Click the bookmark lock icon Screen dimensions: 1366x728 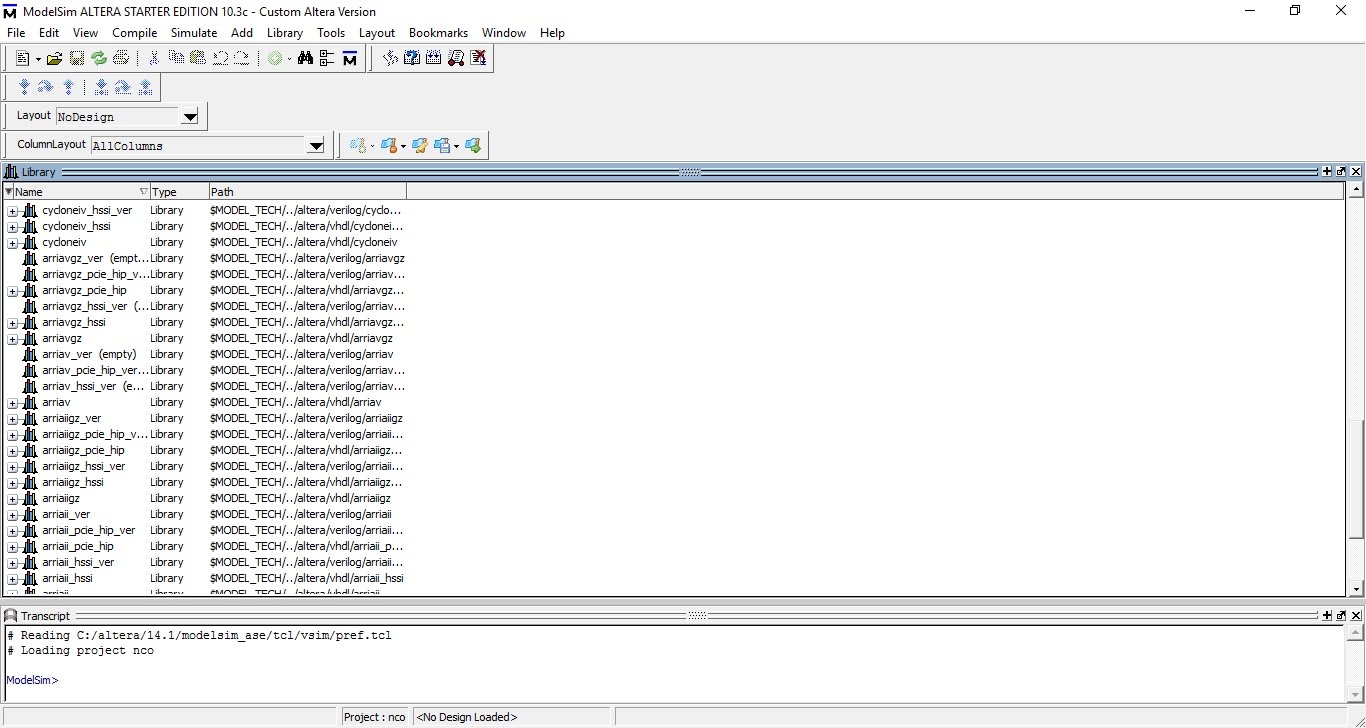[391, 146]
